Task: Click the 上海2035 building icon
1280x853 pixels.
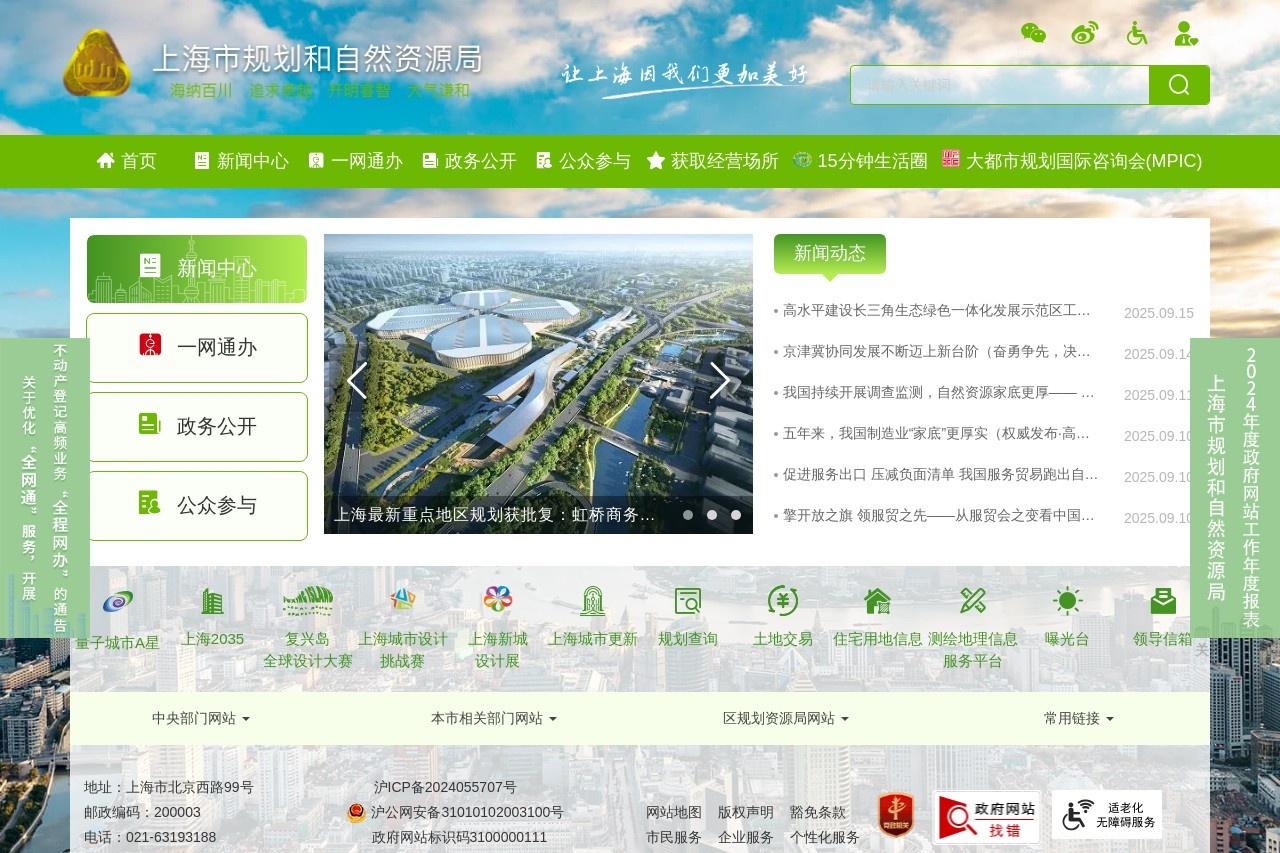Action: pyautogui.click(x=212, y=600)
